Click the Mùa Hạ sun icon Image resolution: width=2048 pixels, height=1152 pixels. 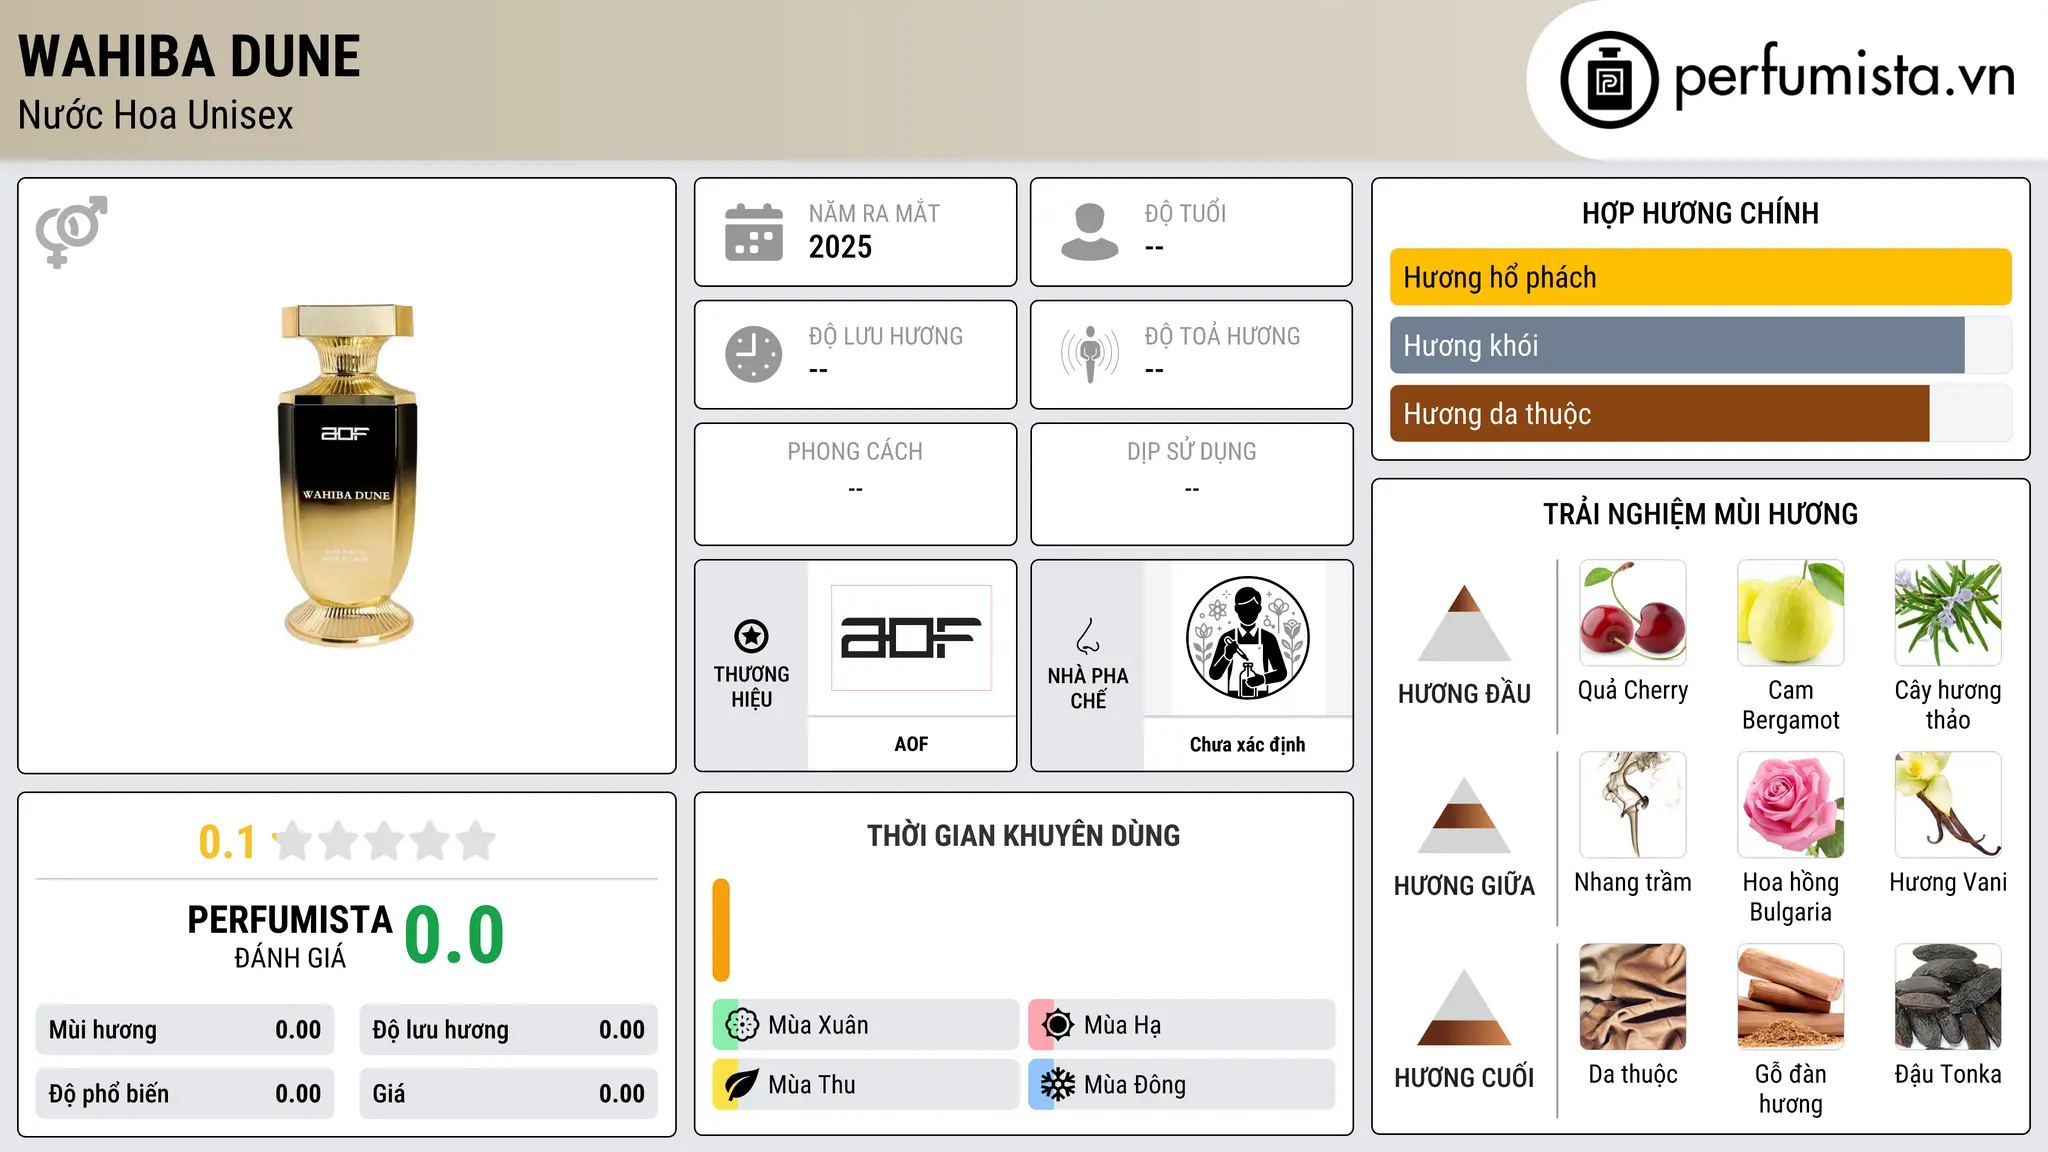point(1058,1025)
